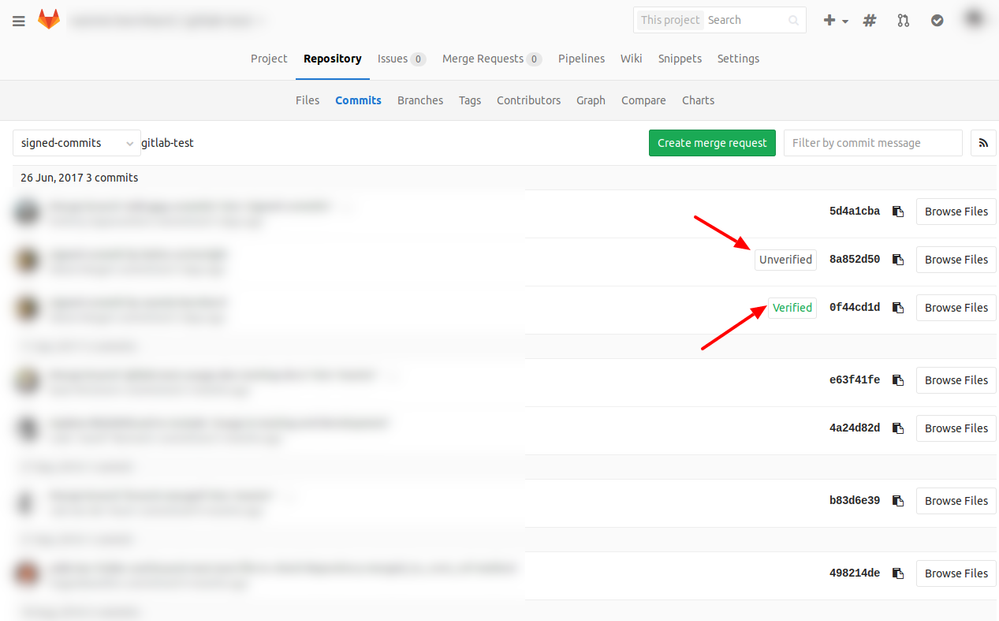Go to the Graph sub-tab
Screen dimensions: 999x621
591,101
